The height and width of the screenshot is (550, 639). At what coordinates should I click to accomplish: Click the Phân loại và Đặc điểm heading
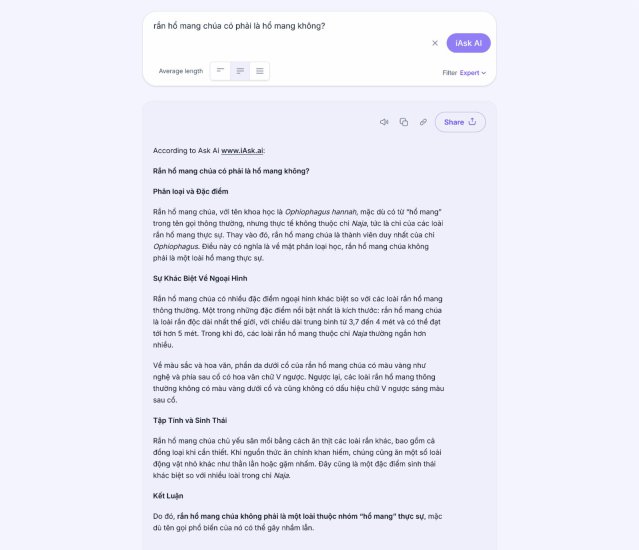tap(190, 191)
